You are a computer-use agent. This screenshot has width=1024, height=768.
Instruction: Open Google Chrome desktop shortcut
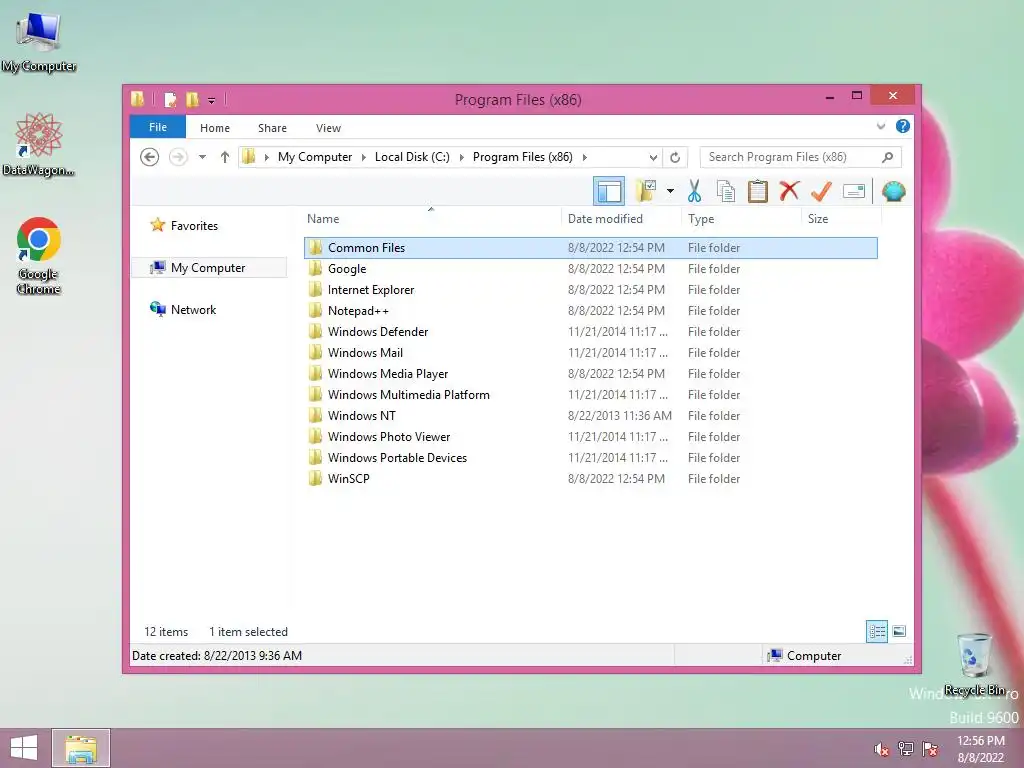click(39, 256)
